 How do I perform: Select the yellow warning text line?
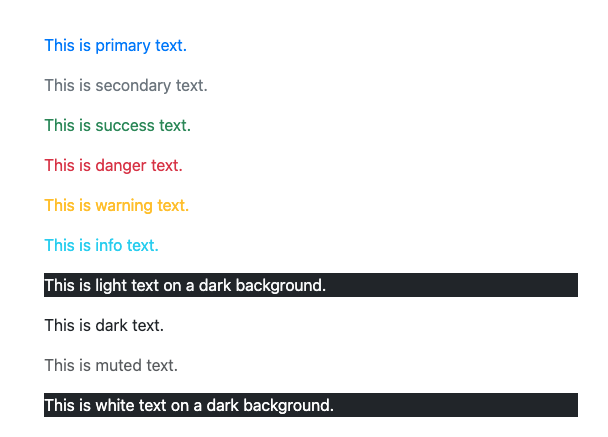(x=116, y=205)
